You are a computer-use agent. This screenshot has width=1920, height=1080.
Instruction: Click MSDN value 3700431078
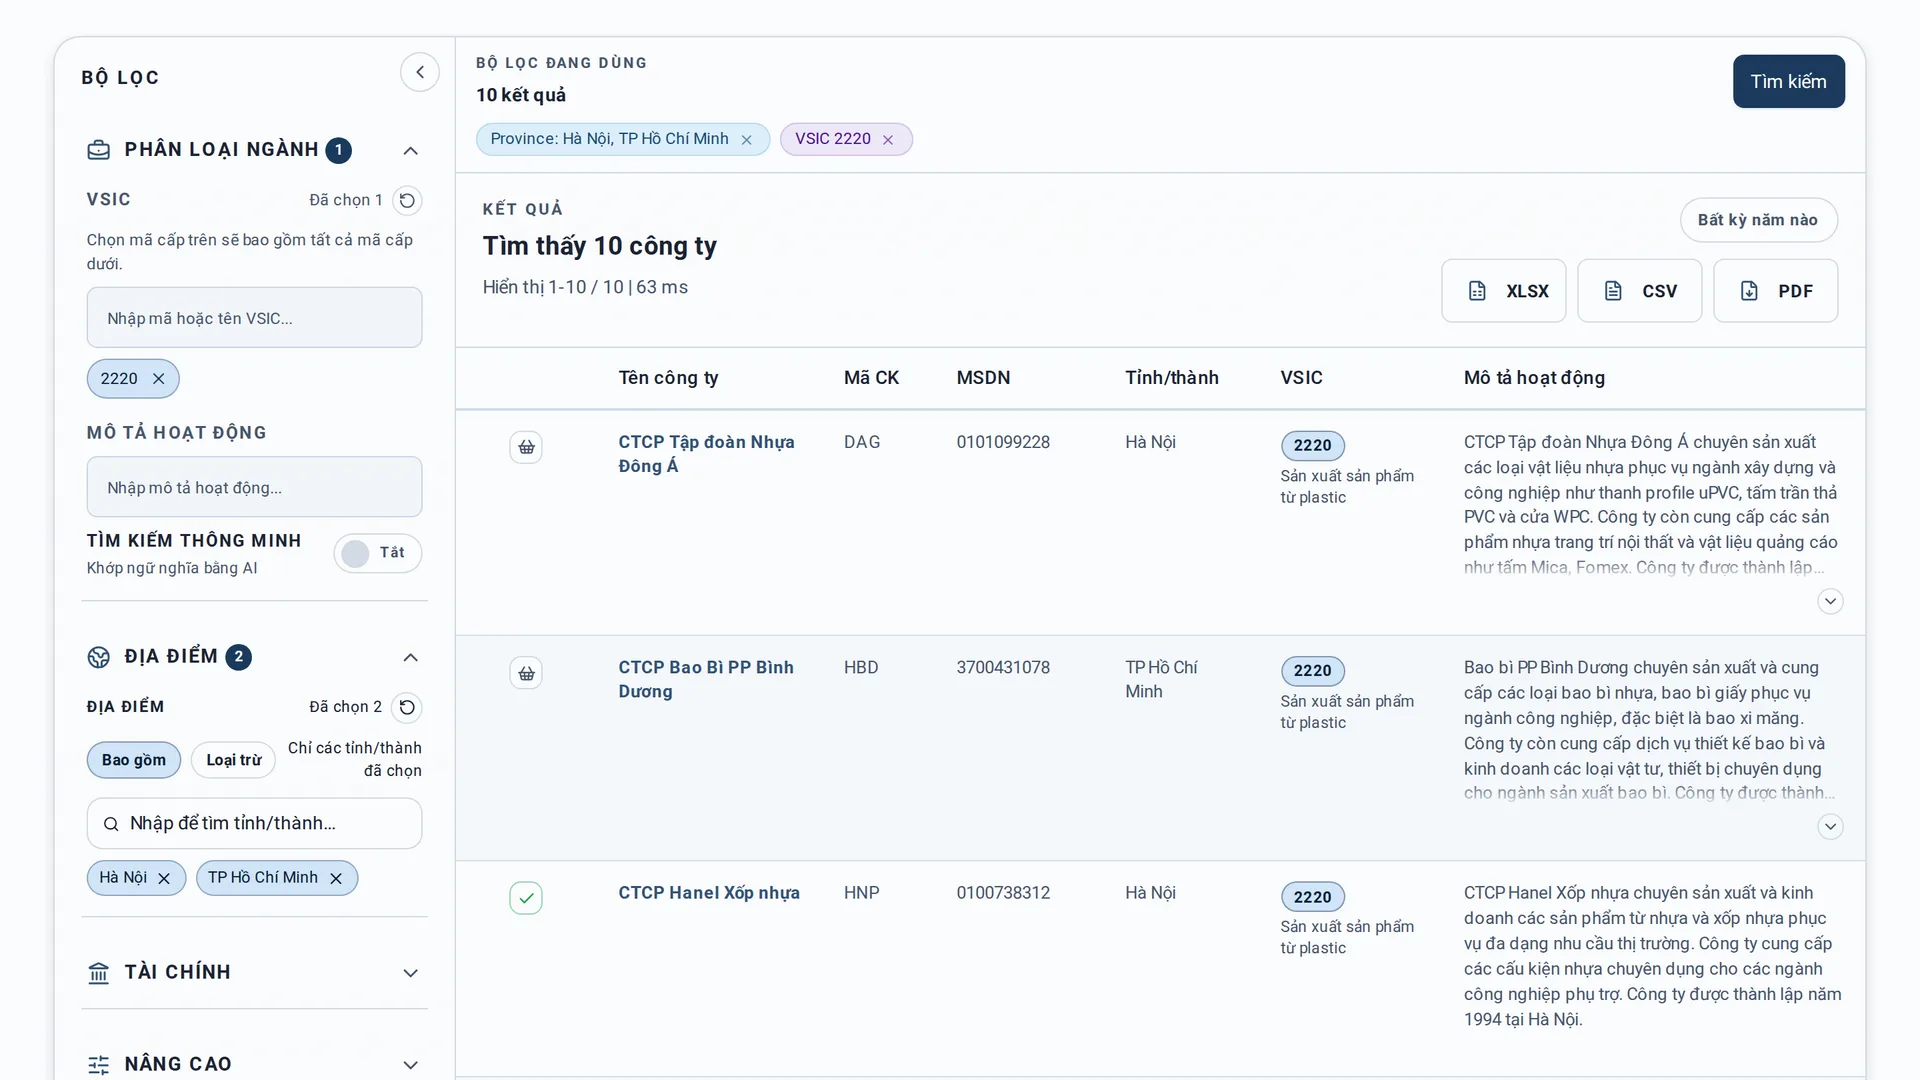point(1003,667)
